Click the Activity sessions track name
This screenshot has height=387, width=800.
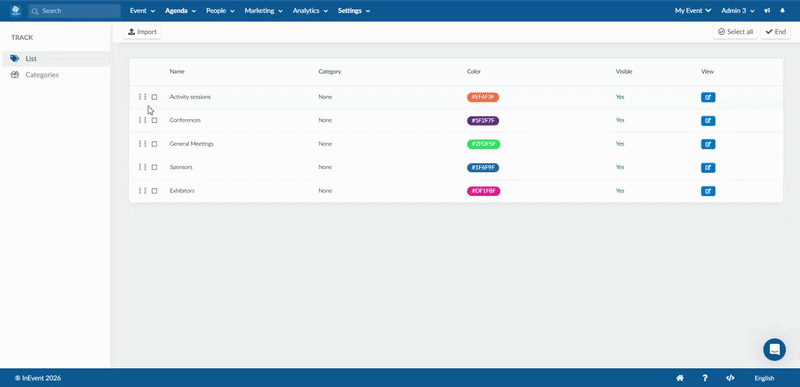pos(190,97)
